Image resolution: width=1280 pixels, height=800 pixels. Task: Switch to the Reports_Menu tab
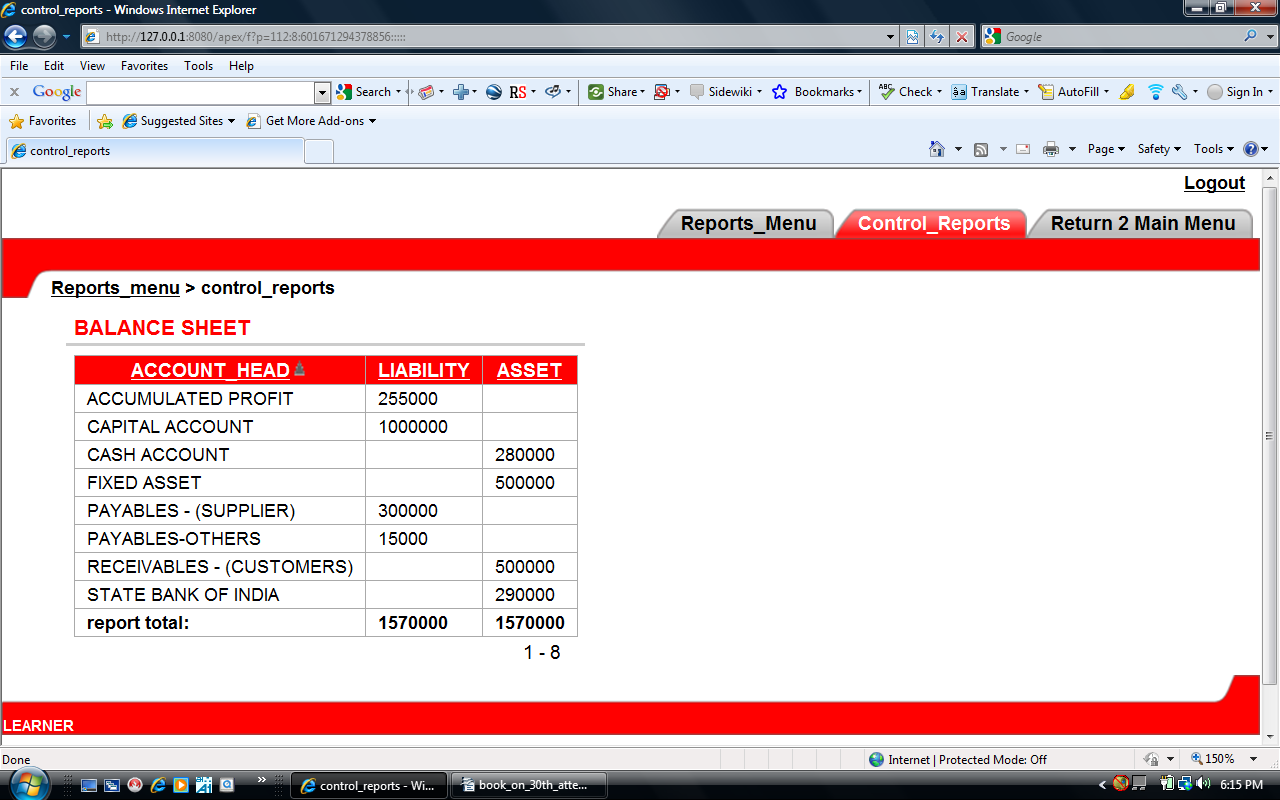click(748, 223)
